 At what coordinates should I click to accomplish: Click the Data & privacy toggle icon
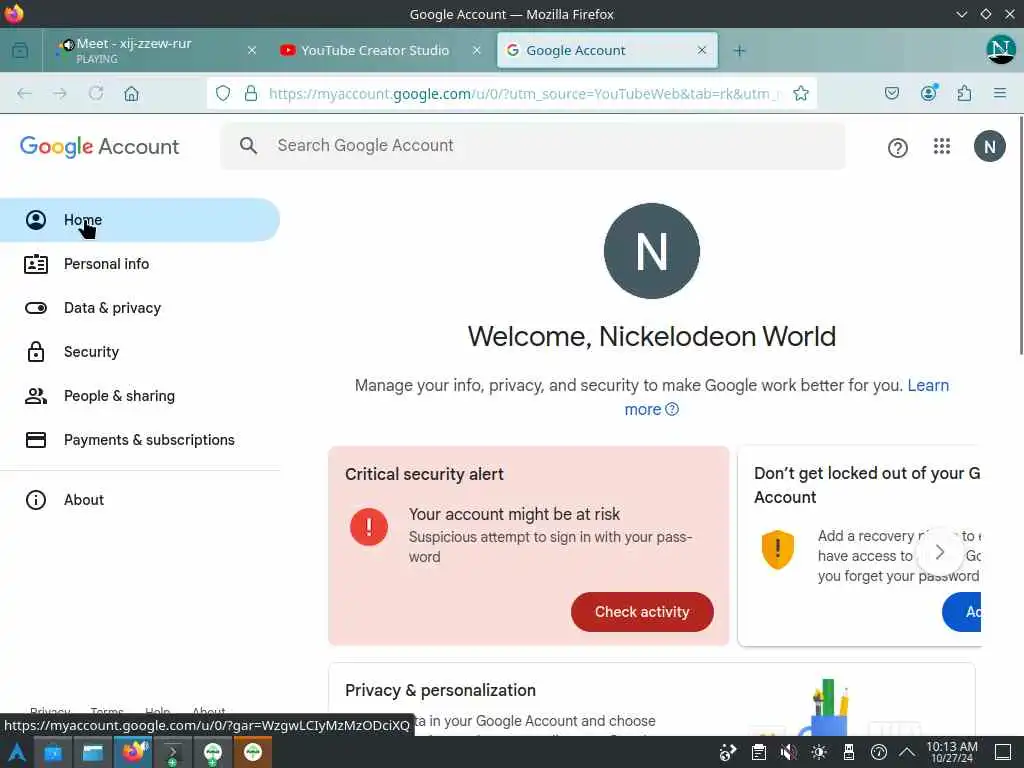[x=36, y=308]
